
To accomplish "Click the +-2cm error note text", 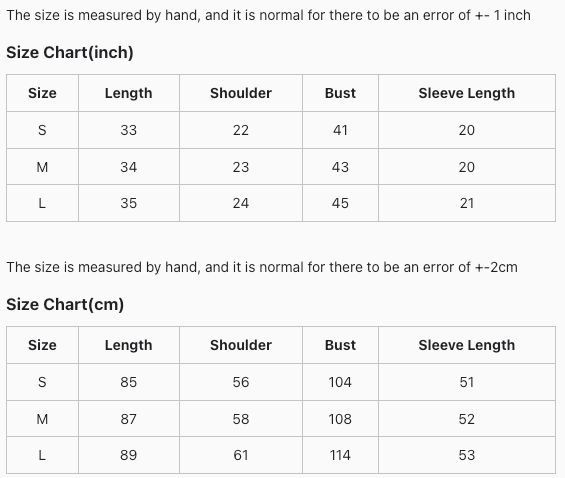I will pos(262,267).
